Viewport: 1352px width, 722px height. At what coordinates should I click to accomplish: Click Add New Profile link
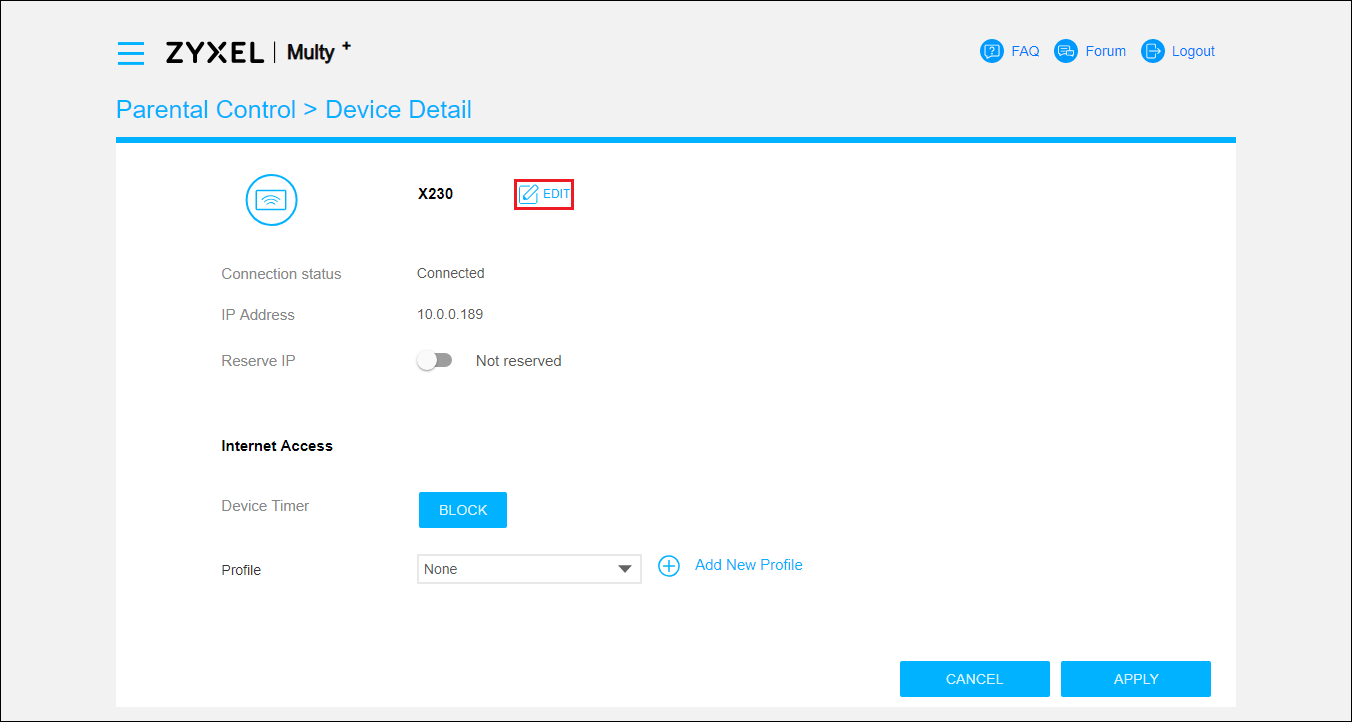coord(749,565)
